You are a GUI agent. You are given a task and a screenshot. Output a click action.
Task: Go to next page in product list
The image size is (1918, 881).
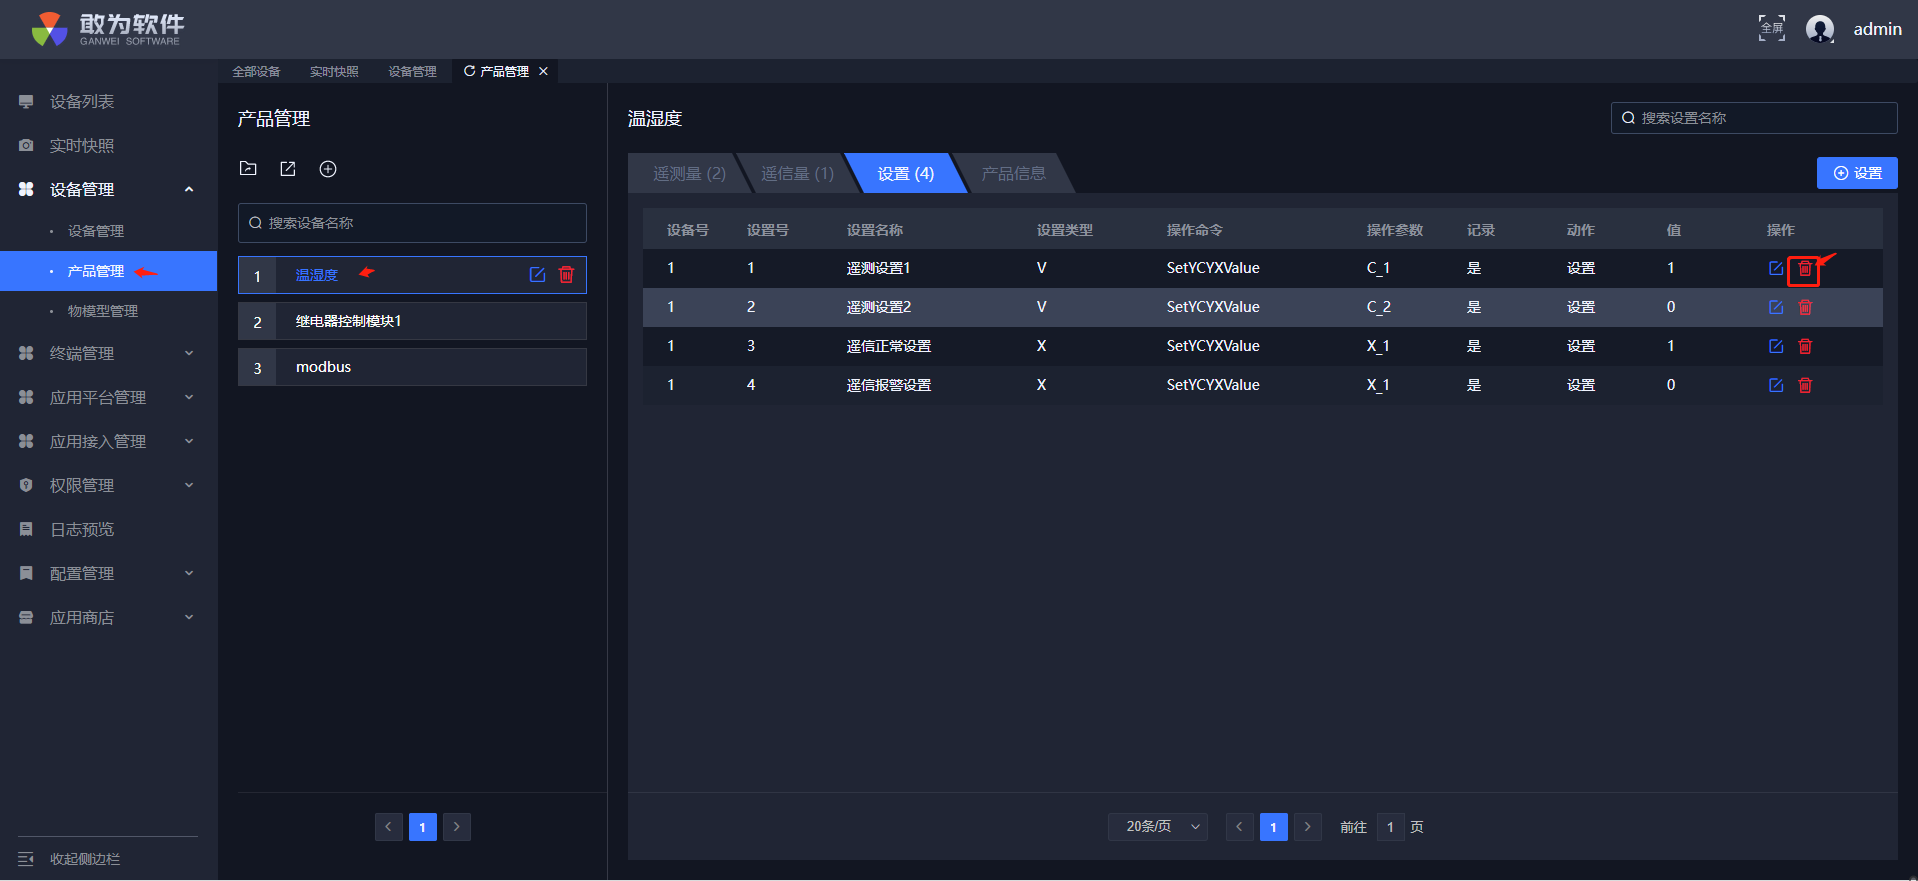457,827
